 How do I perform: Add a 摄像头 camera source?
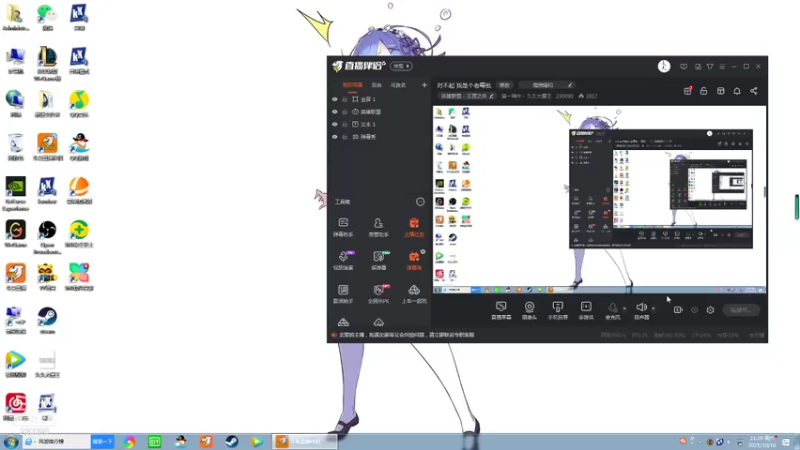(x=530, y=310)
